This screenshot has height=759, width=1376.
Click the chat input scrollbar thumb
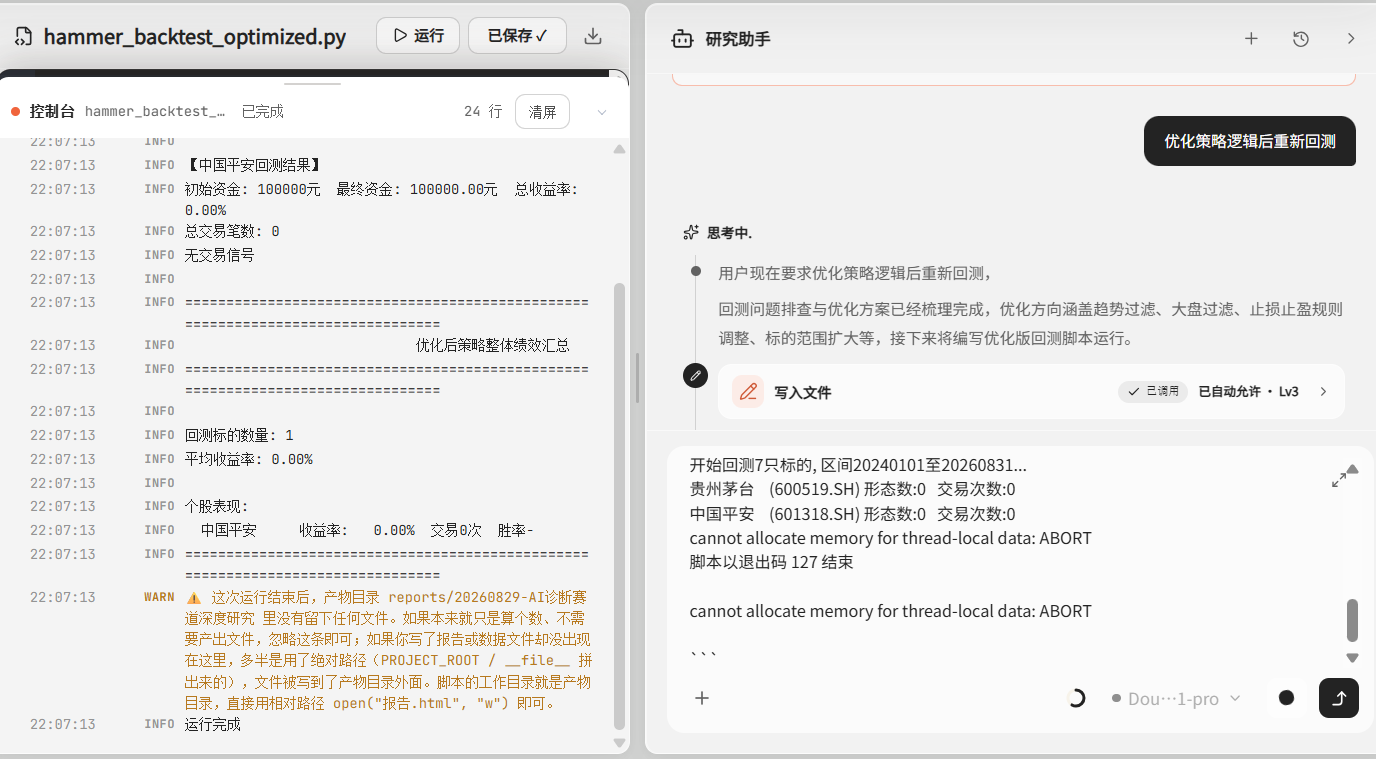[x=1353, y=620]
